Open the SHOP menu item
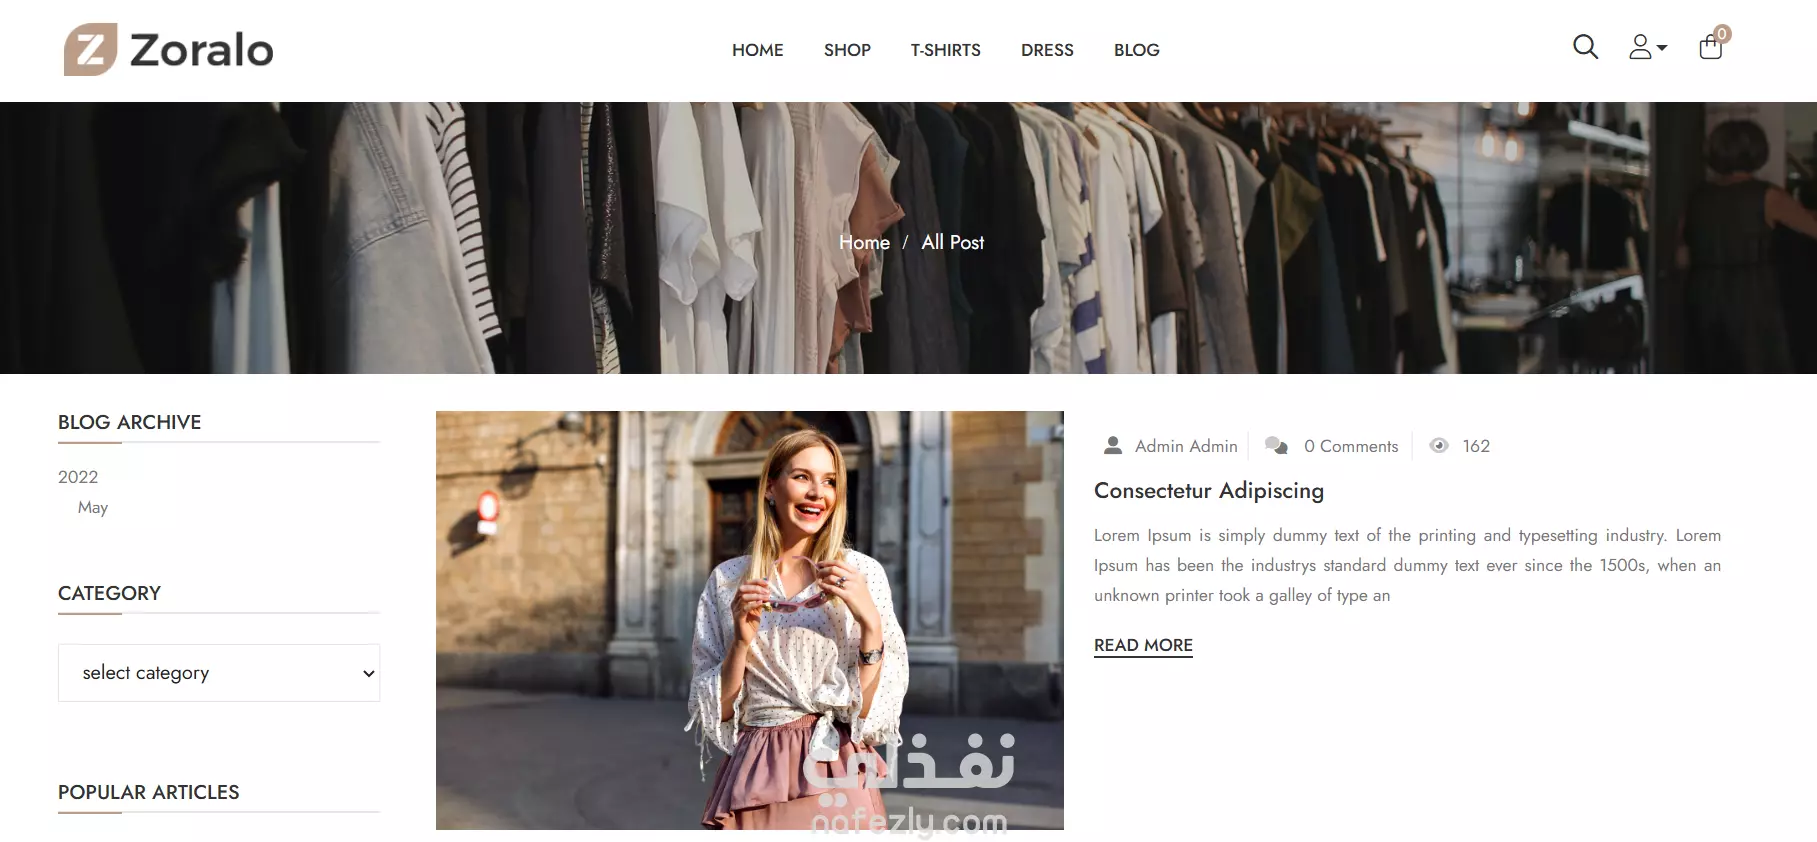 847,50
